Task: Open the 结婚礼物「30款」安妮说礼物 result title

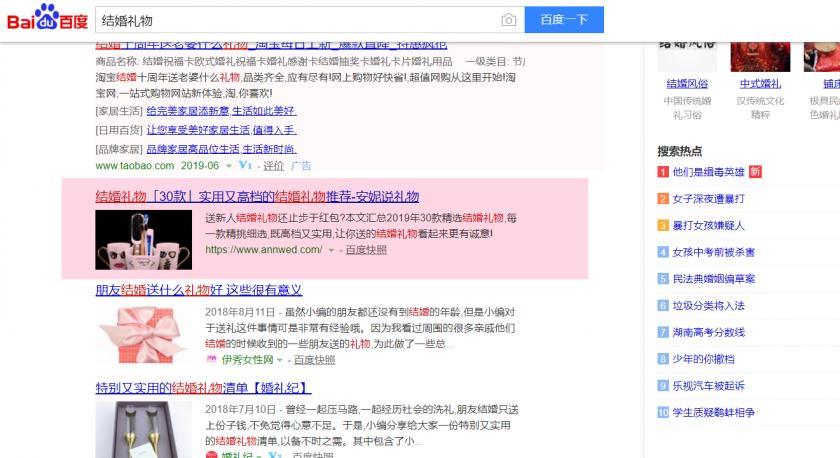Action: (x=257, y=196)
